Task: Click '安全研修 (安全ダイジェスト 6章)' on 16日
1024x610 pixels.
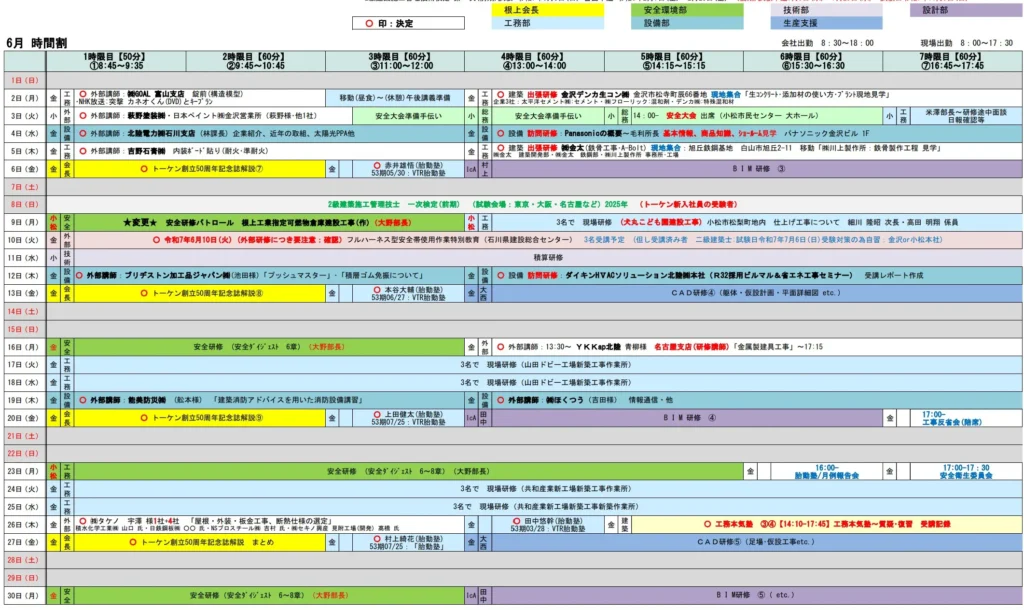Action: click(269, 347)
